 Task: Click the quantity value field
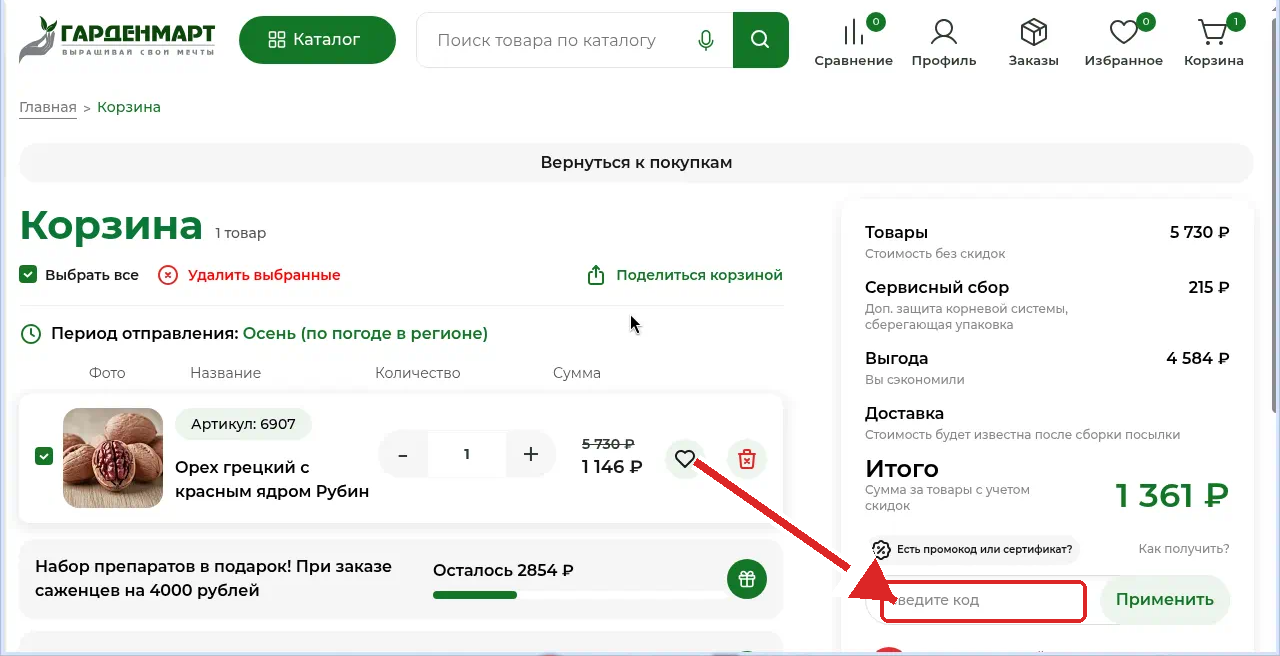[467, 455]
